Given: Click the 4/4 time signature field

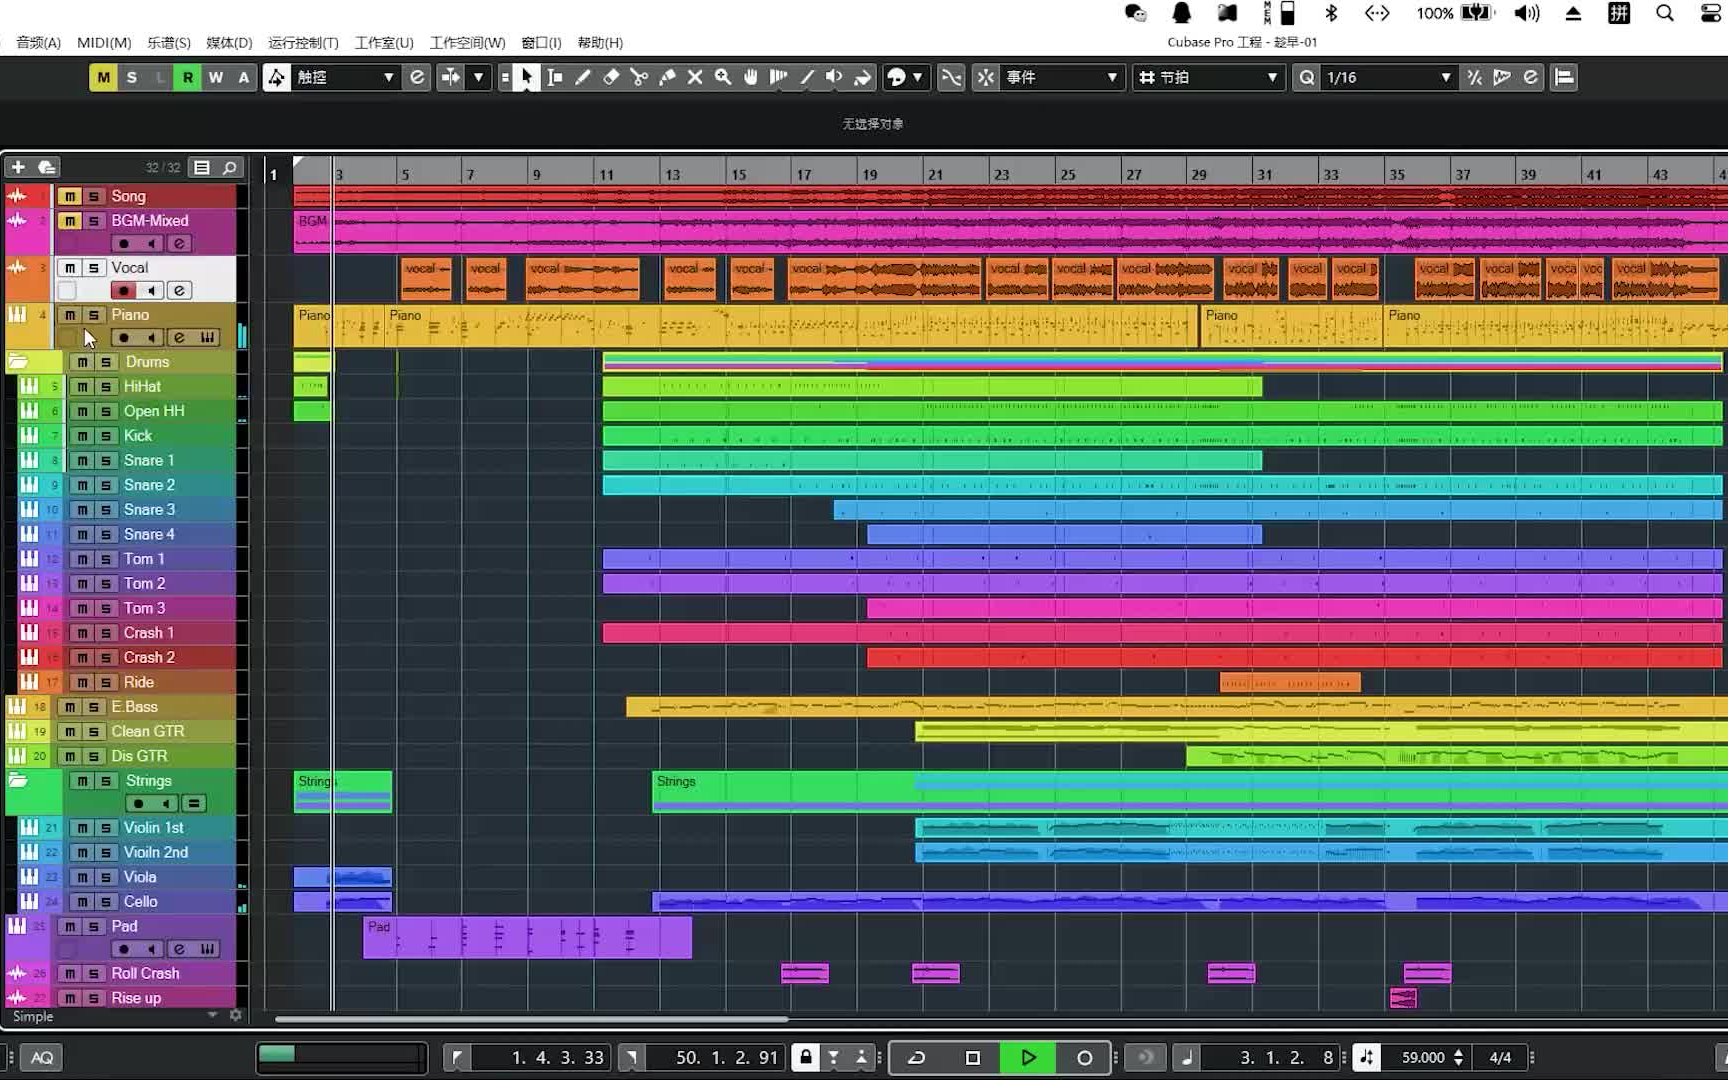Looking at the screenshot, I should (x=1500, y=1057).
